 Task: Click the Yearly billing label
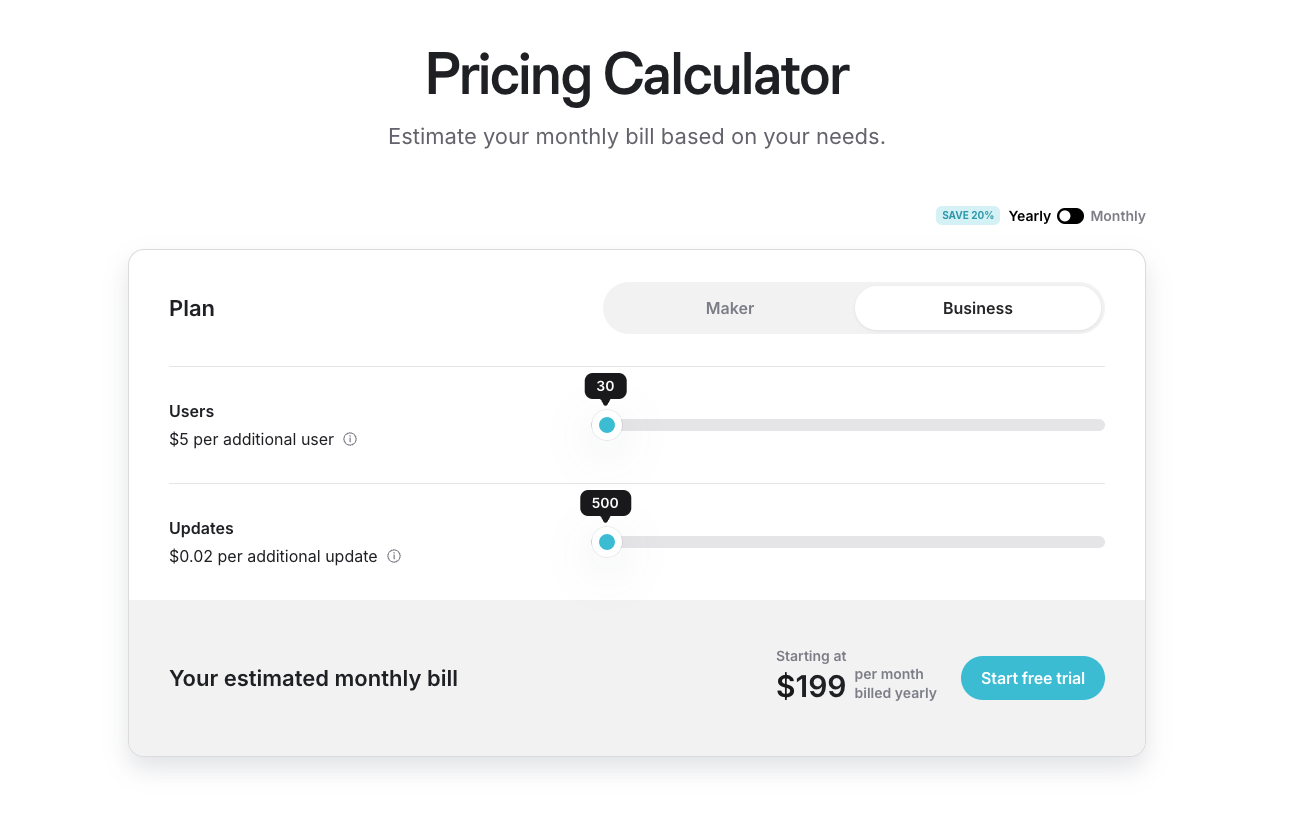click(x=1030, y=216)
